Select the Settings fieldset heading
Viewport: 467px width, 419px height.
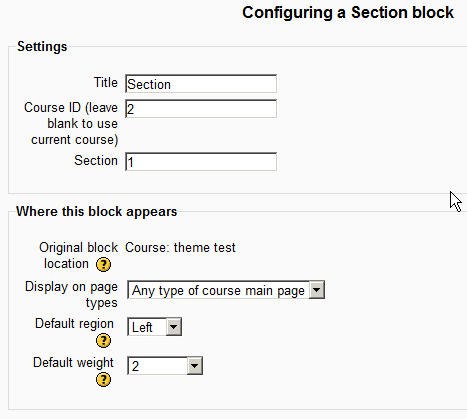point(42,46)
